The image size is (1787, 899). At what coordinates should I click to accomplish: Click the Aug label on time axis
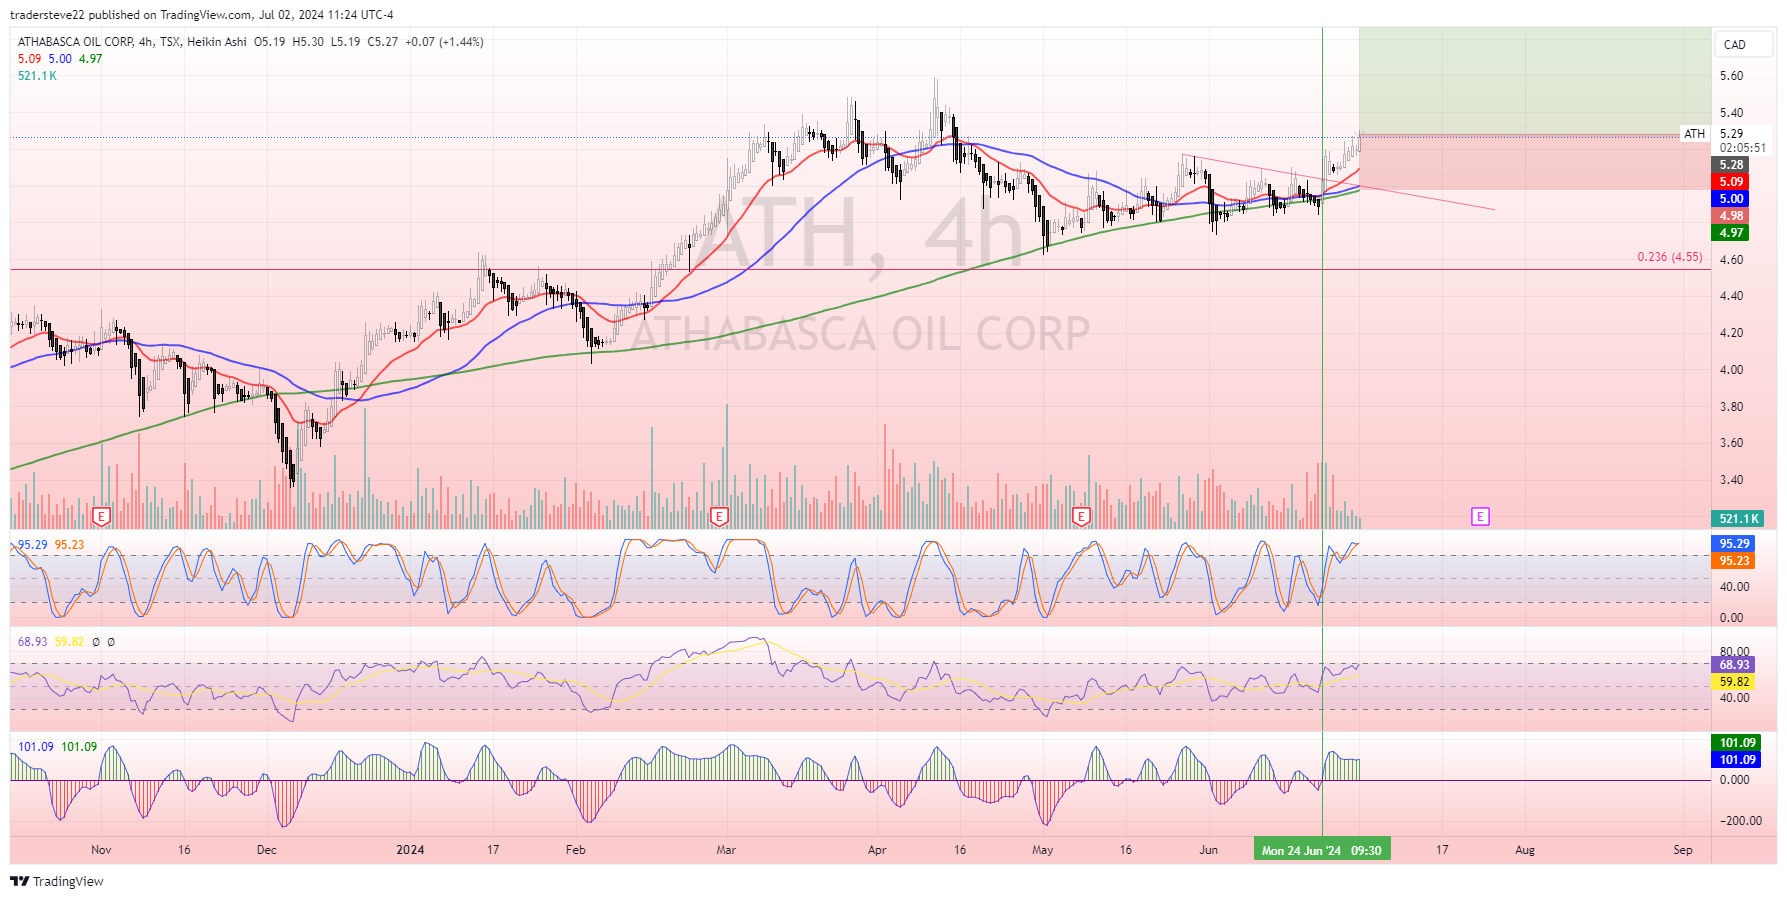pyautogui.click(x=1524, y=850)
